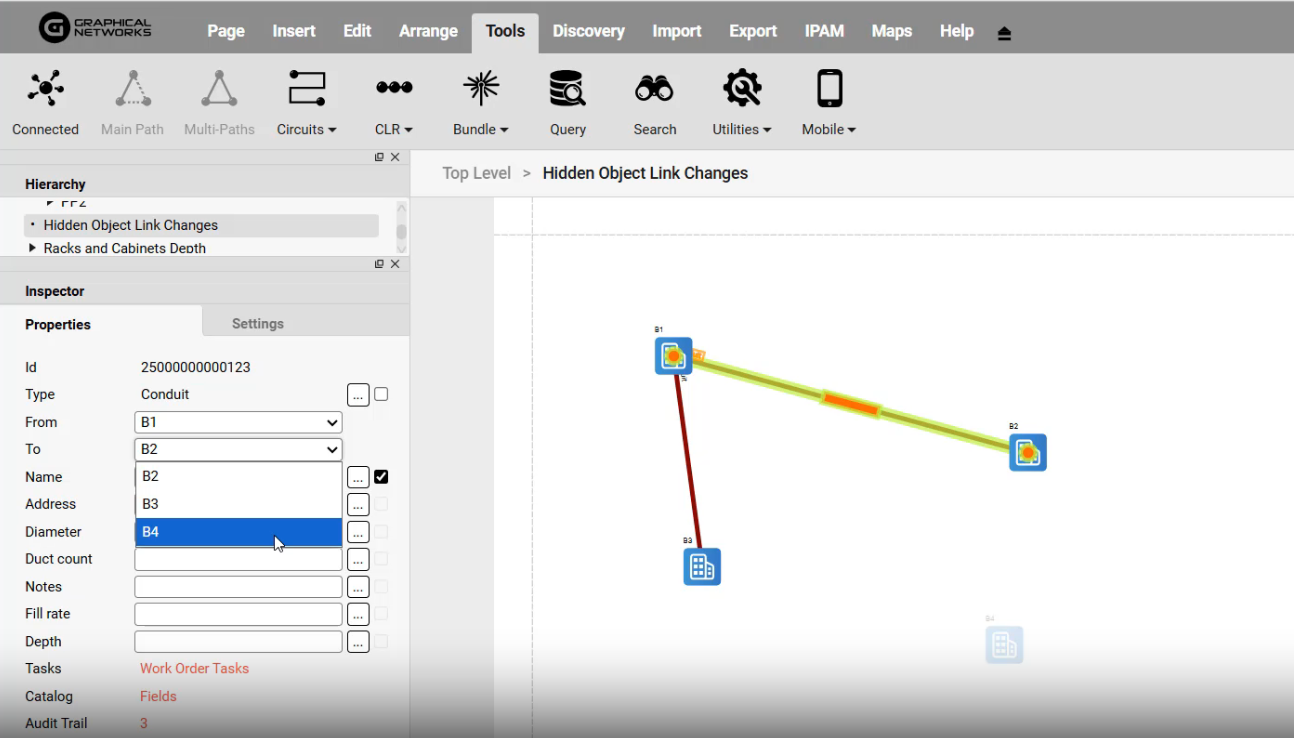Open the Audit Trail 3 link
The height and width of the screenshot is (738, 1294).
144,723
